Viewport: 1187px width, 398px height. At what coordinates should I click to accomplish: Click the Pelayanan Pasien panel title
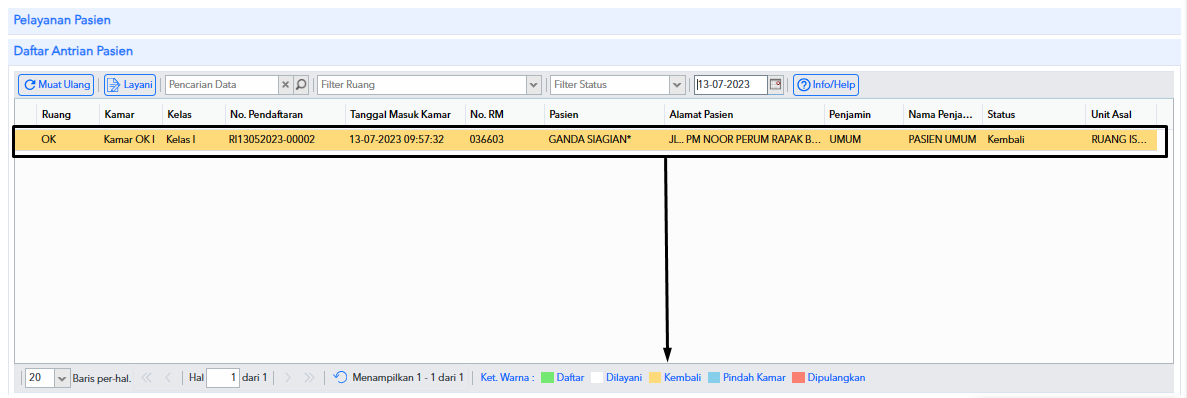(62, 20)
